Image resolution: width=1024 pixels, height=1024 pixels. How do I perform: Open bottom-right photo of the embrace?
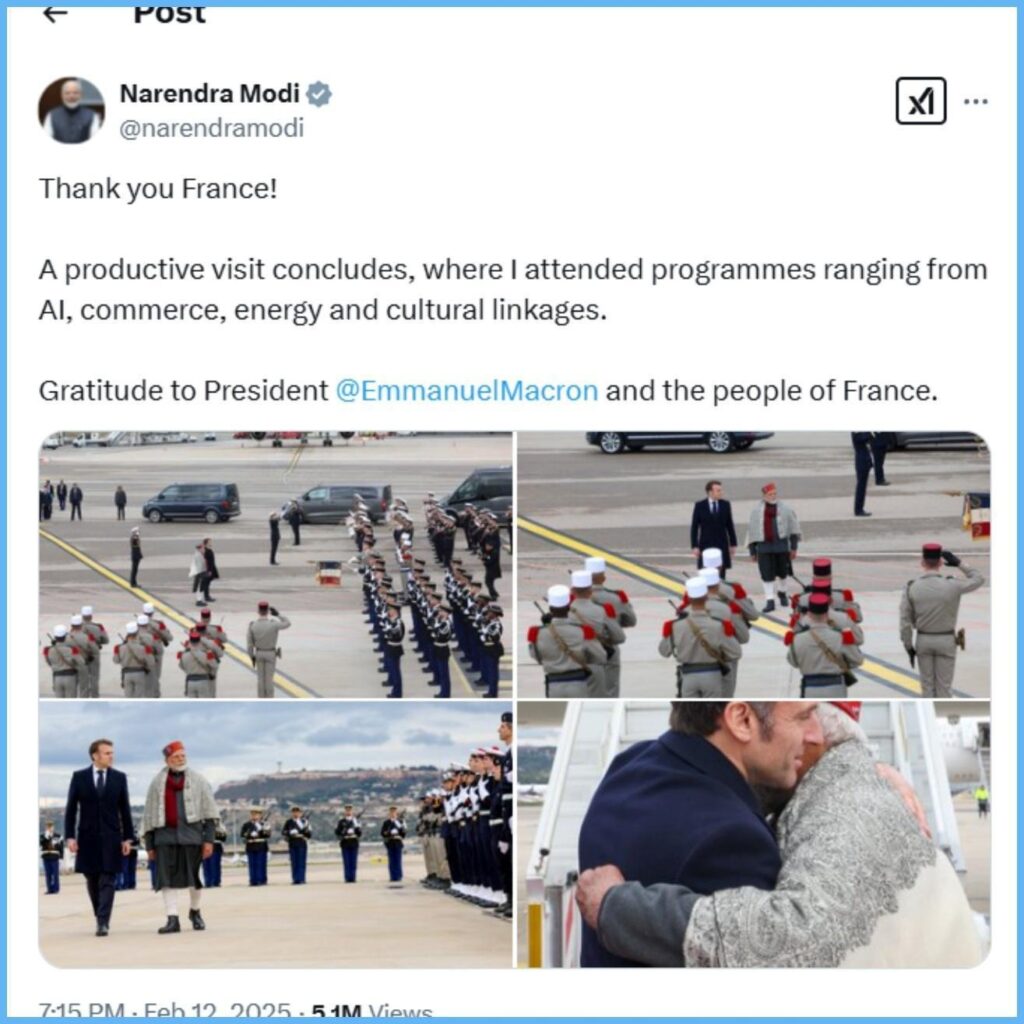[754, 835]
